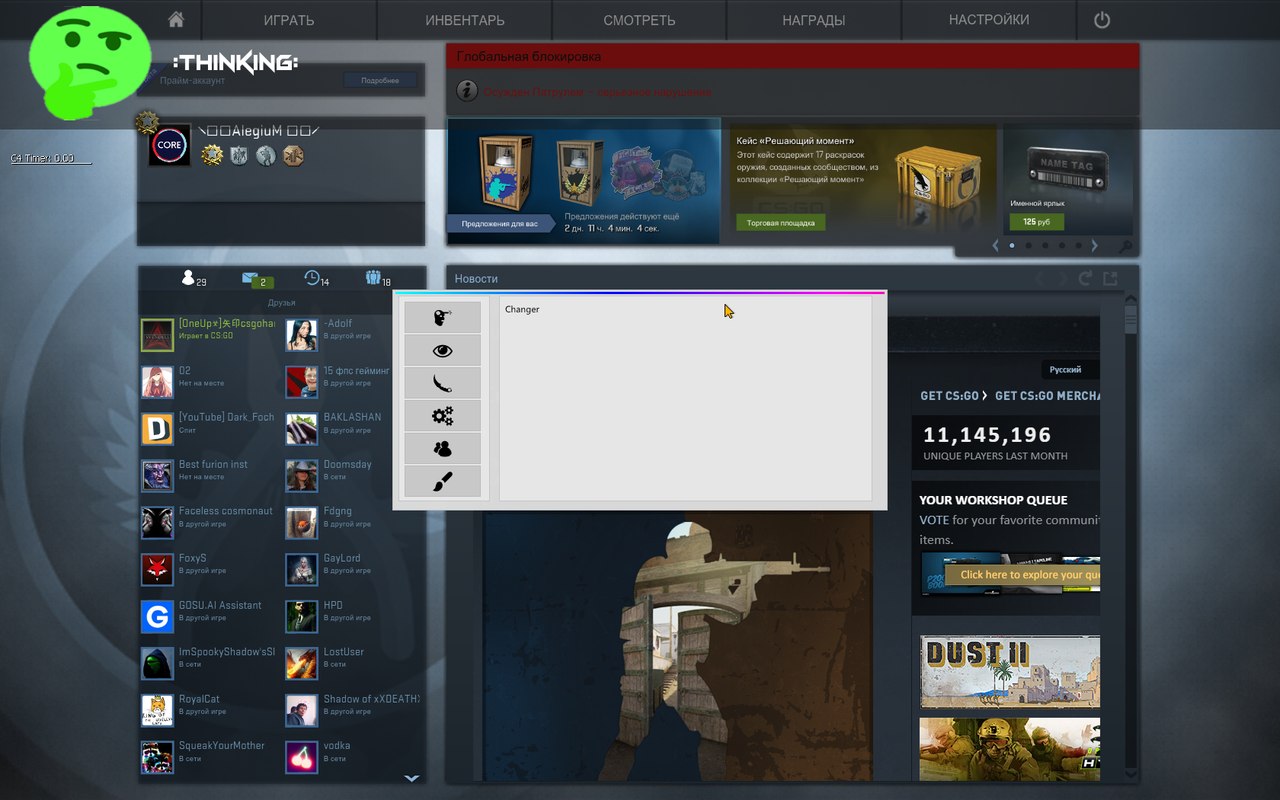Select friend Faceless cosmonaut
The height and width of the screenshot is (800, 1280).
pos(210,523)
